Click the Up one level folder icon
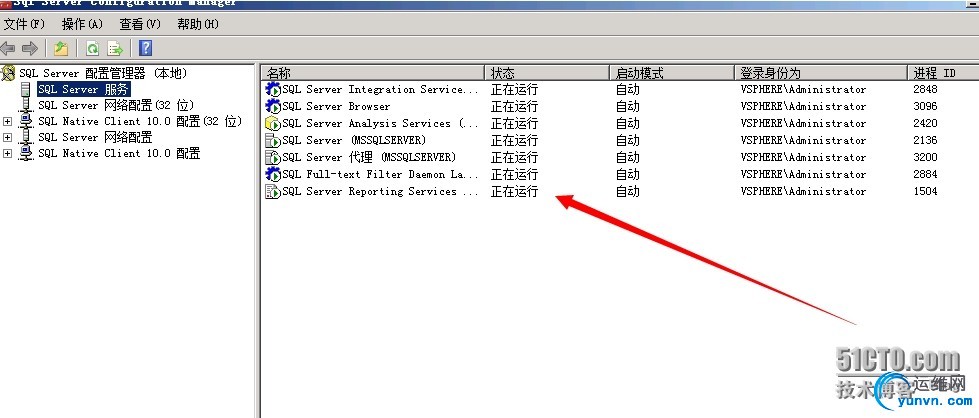979x418 pixels. tap(61, 48)
